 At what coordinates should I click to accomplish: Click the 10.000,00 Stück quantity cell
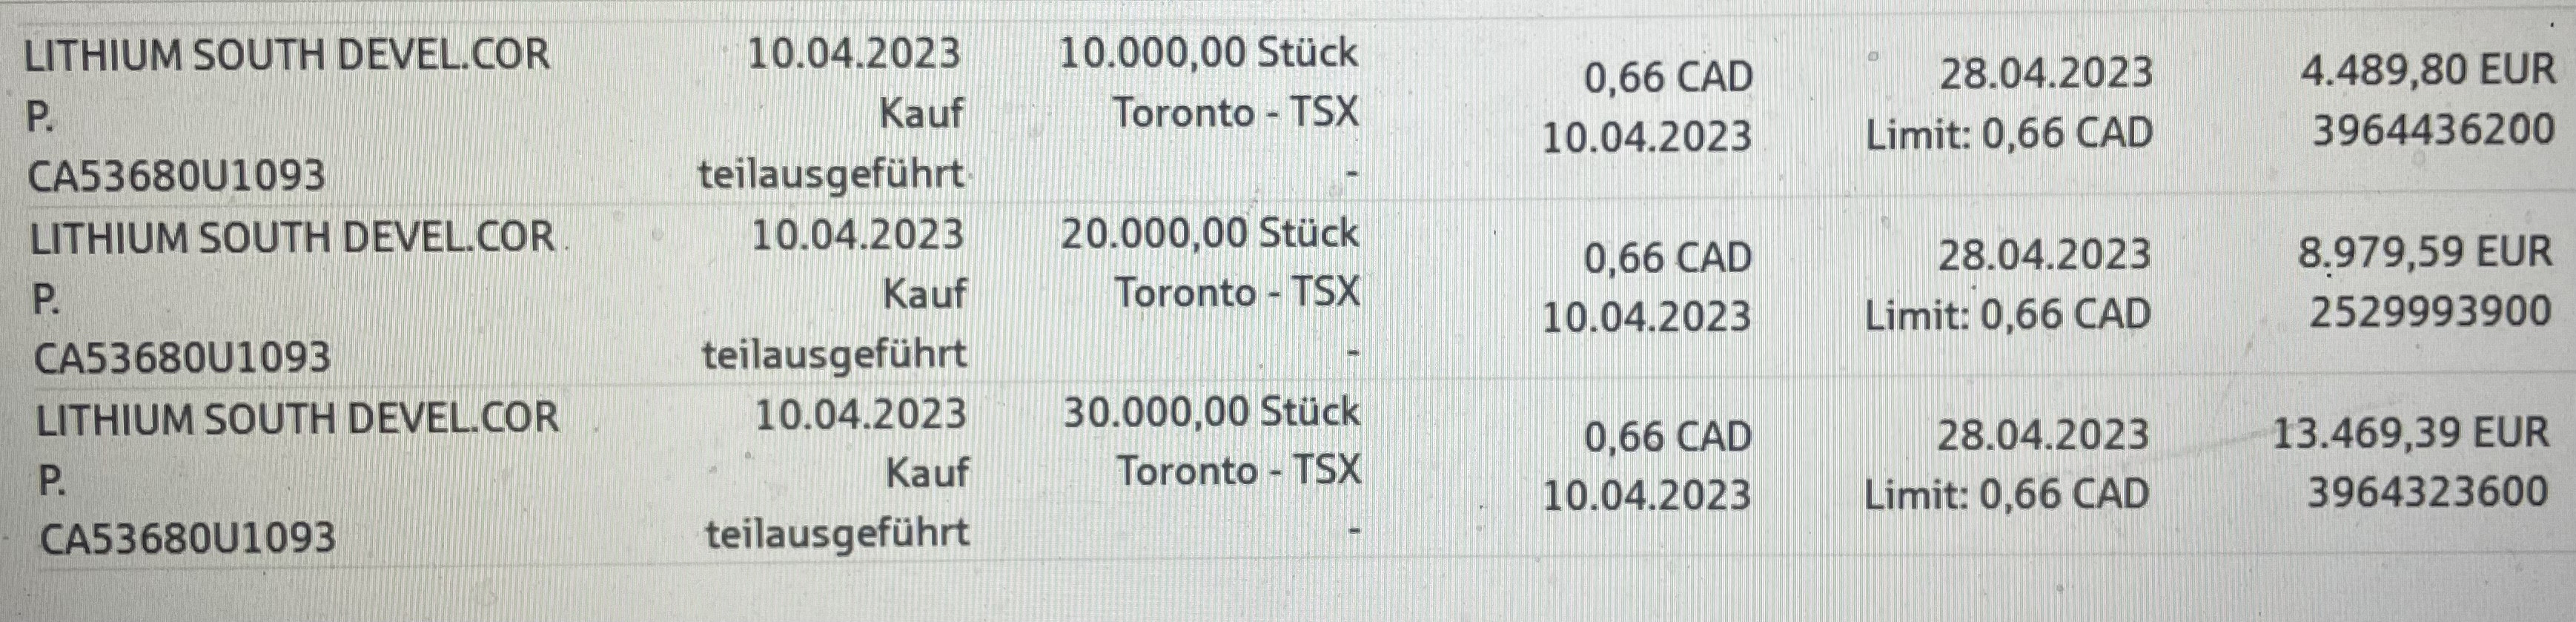1208,53
